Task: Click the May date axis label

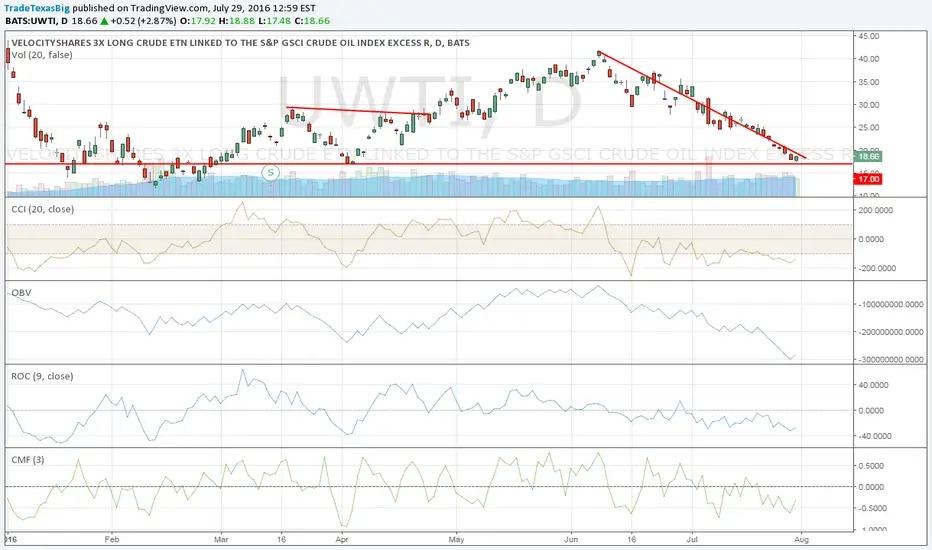Action: tap(456, 539)
